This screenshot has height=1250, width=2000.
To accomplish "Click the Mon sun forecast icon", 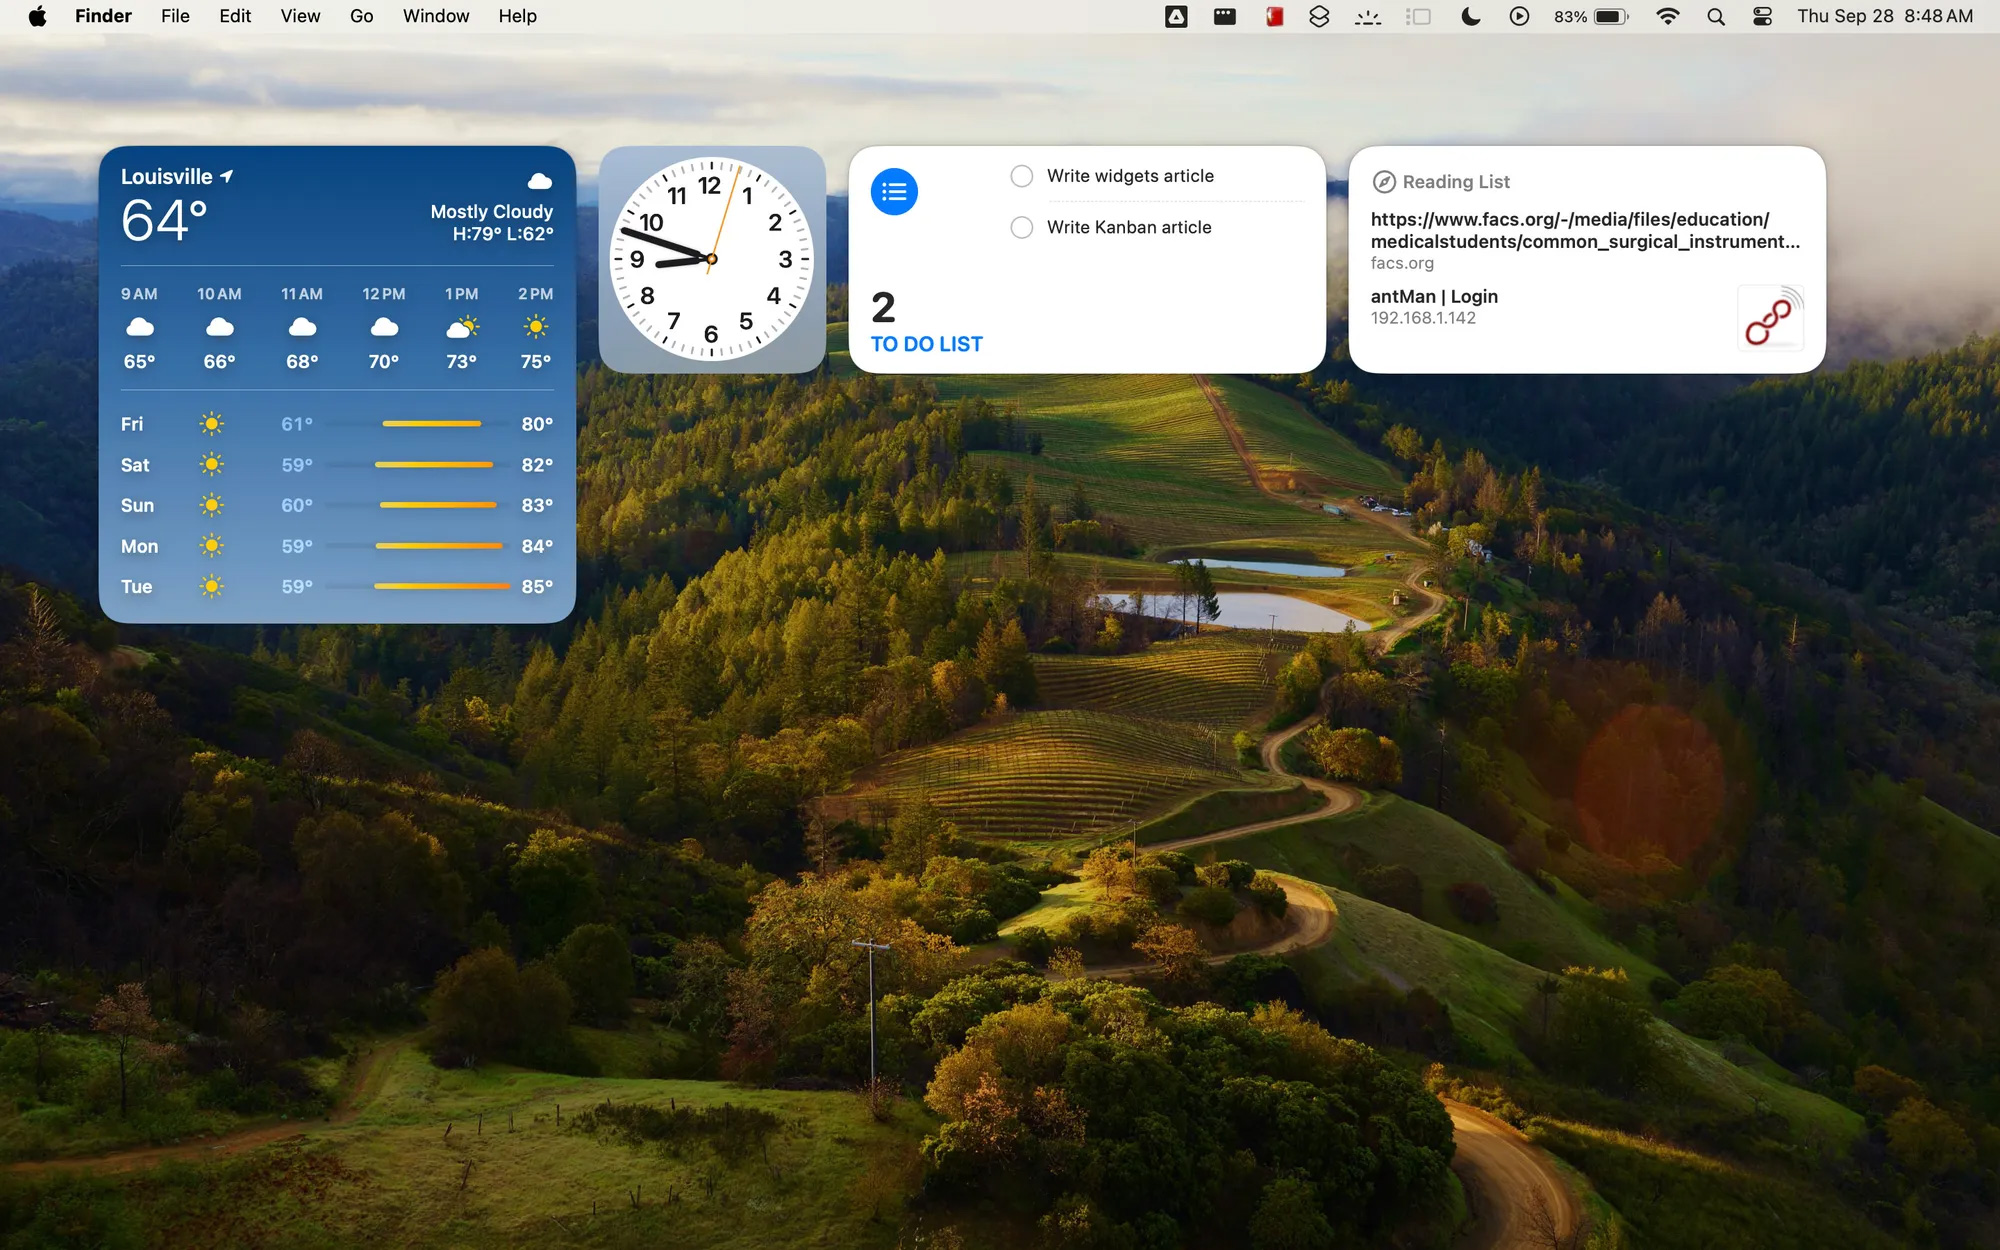I will [x=211, y=546].
